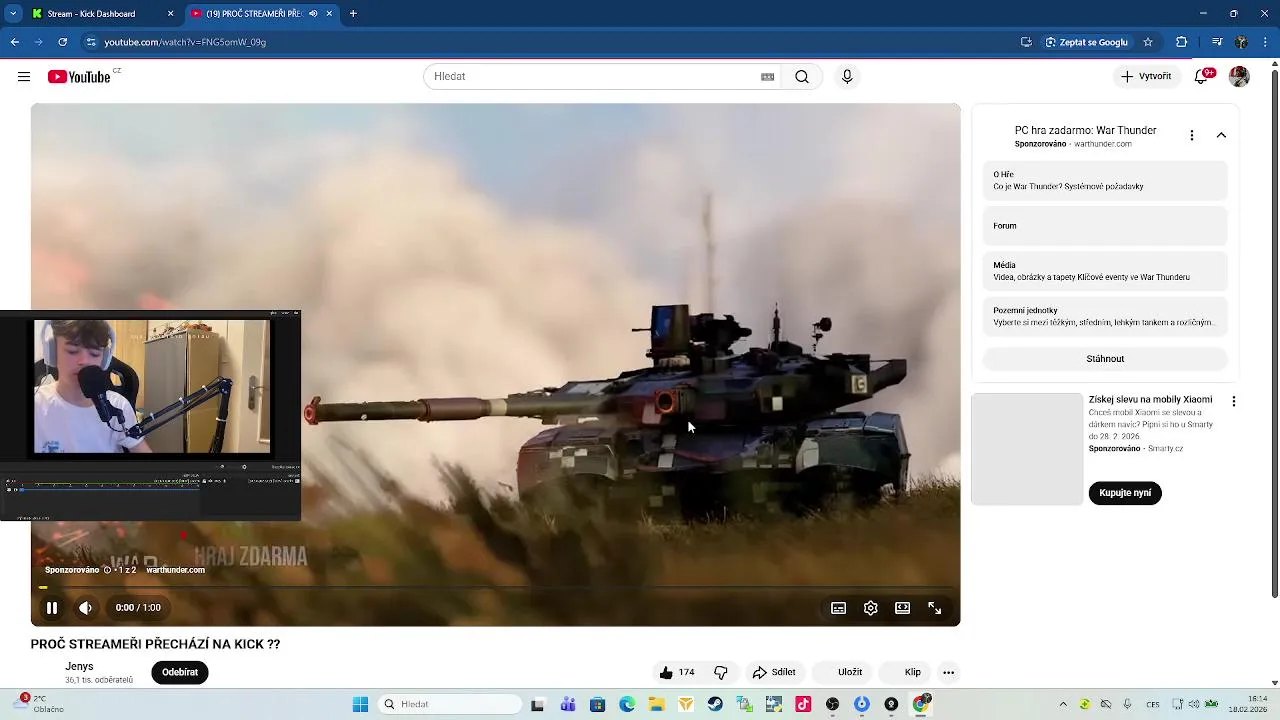Open the video player settings gear
This screenshot has width=1280, height=720.
click(871, 608)
